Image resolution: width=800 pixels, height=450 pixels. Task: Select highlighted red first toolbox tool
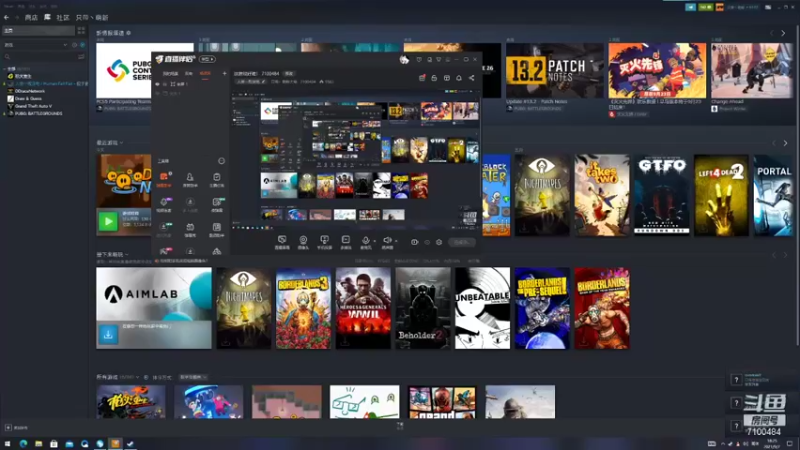point(164,180)
